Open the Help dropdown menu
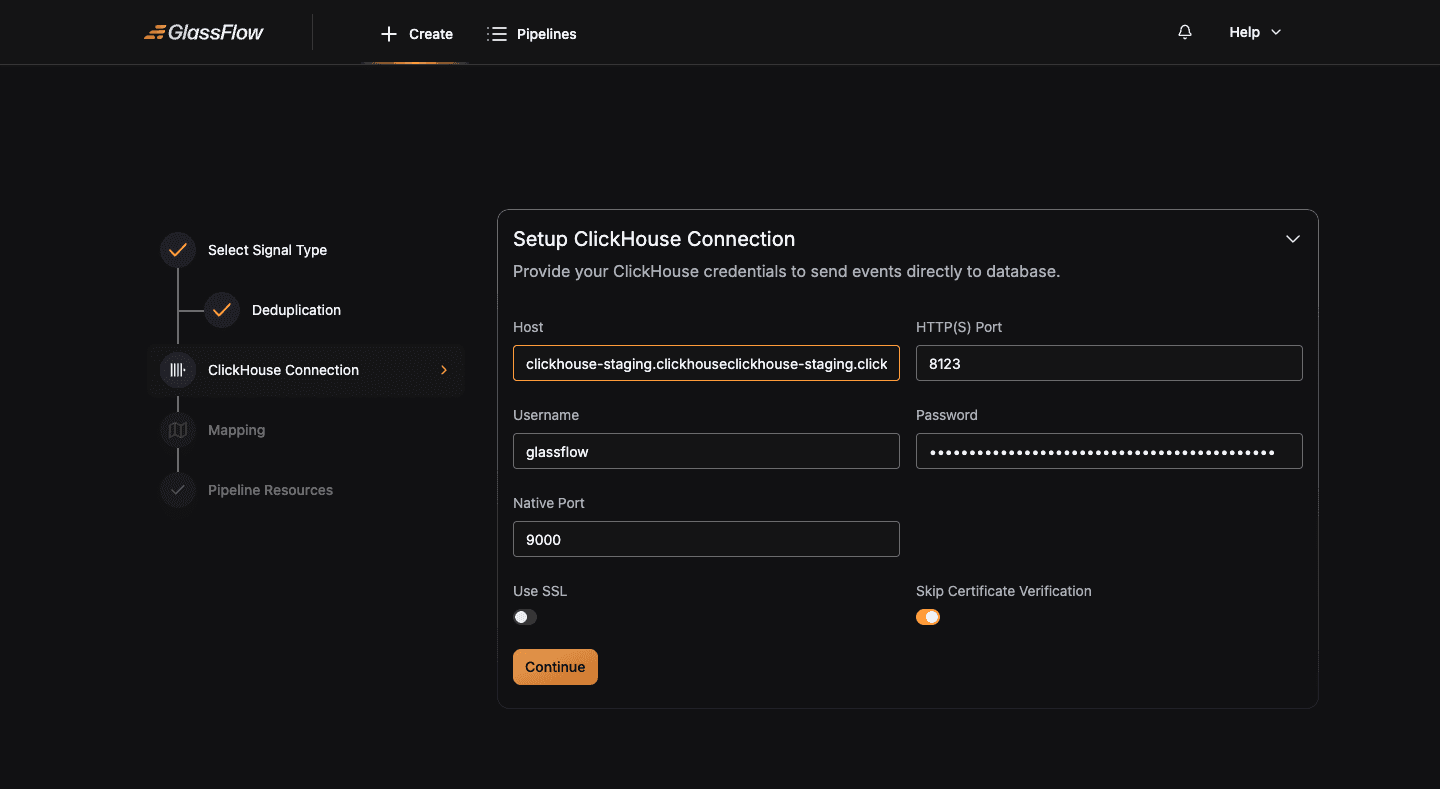The width and height of the screenshot is (1440, 789). tap(1255, 32)
